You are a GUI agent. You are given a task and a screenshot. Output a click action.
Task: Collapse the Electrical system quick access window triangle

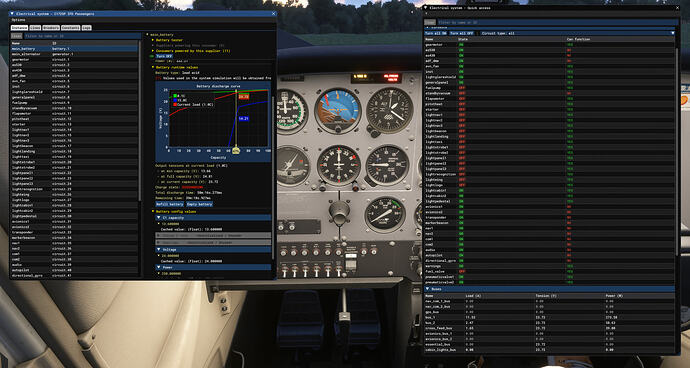(425, 7)
